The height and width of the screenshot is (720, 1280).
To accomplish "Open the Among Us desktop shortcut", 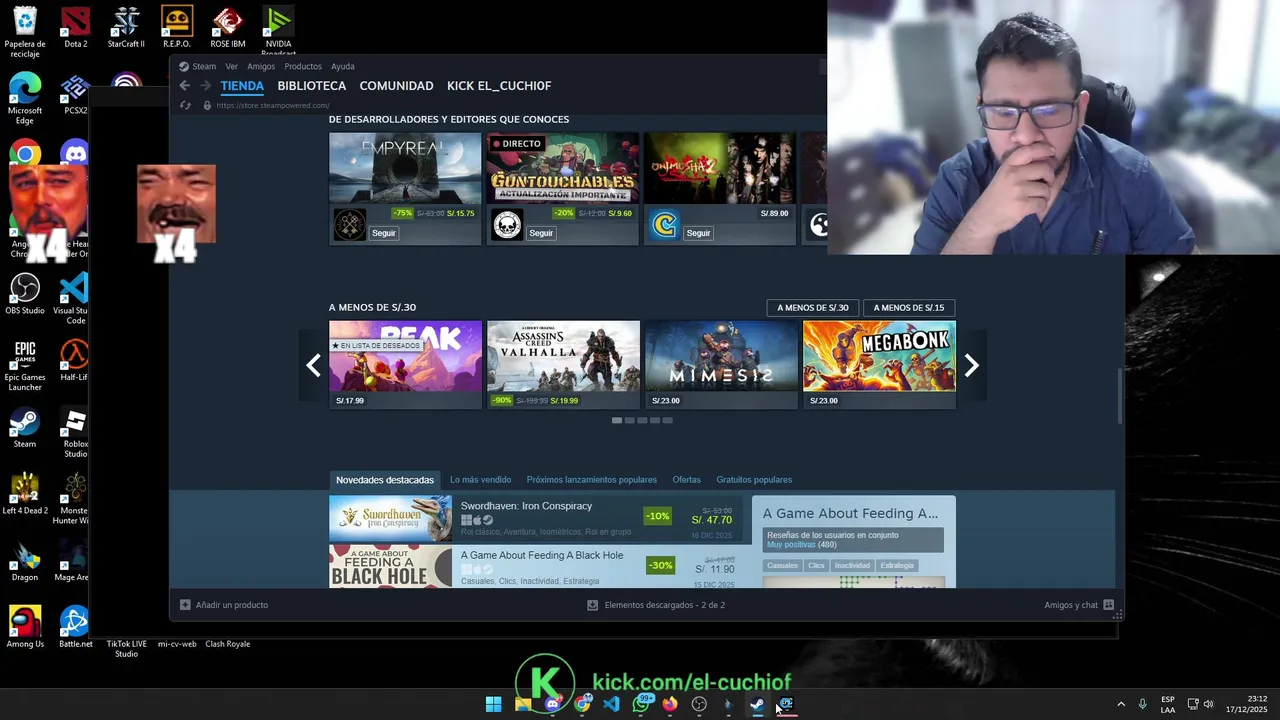I will click(x=25, y=627).
